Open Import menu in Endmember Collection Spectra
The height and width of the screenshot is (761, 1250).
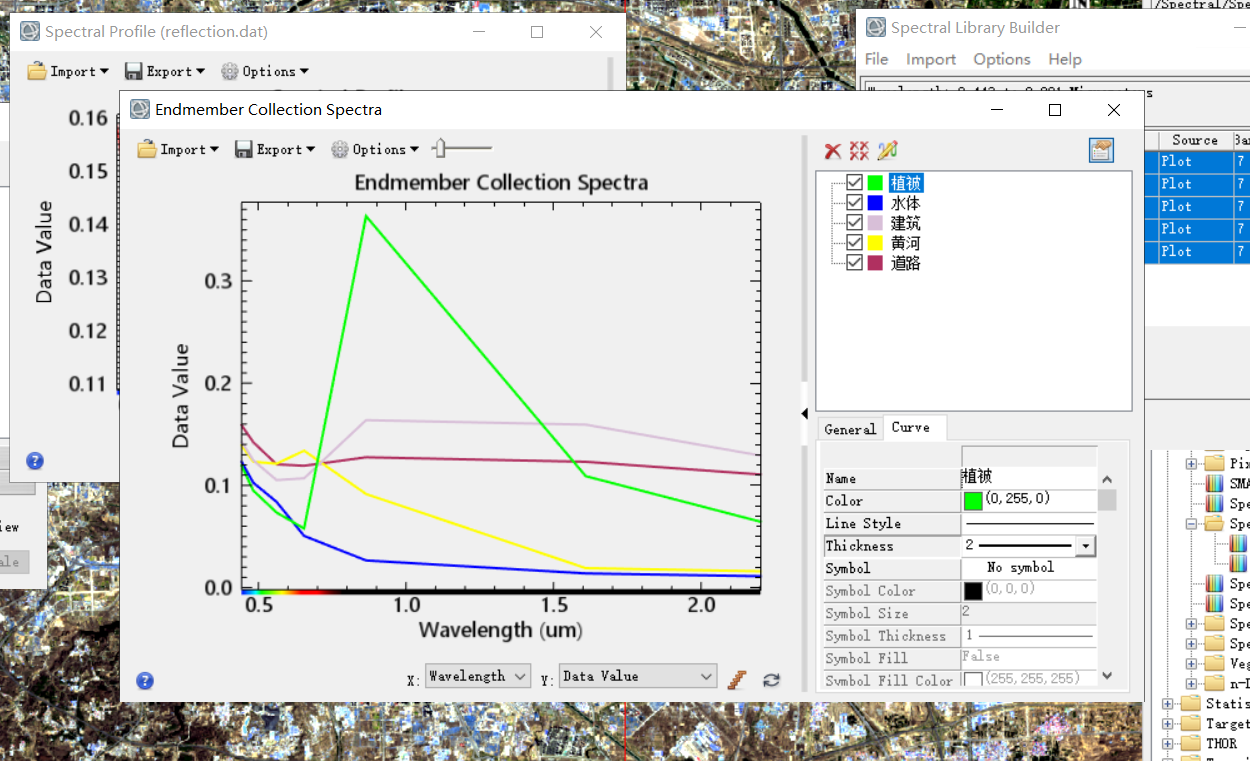click(178, 148)
